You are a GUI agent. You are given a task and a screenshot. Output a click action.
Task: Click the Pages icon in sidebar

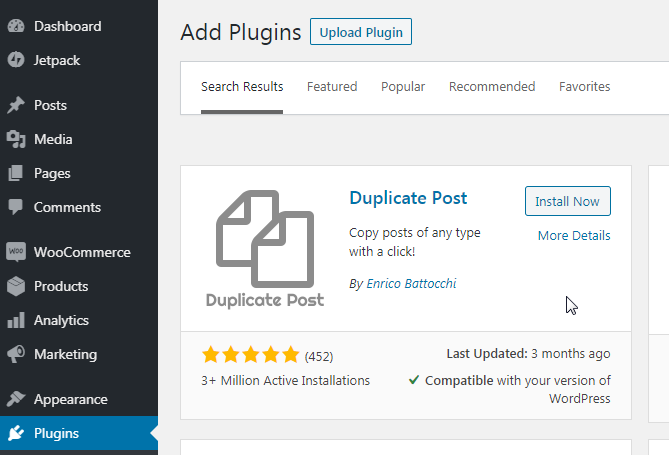(15, 173)
